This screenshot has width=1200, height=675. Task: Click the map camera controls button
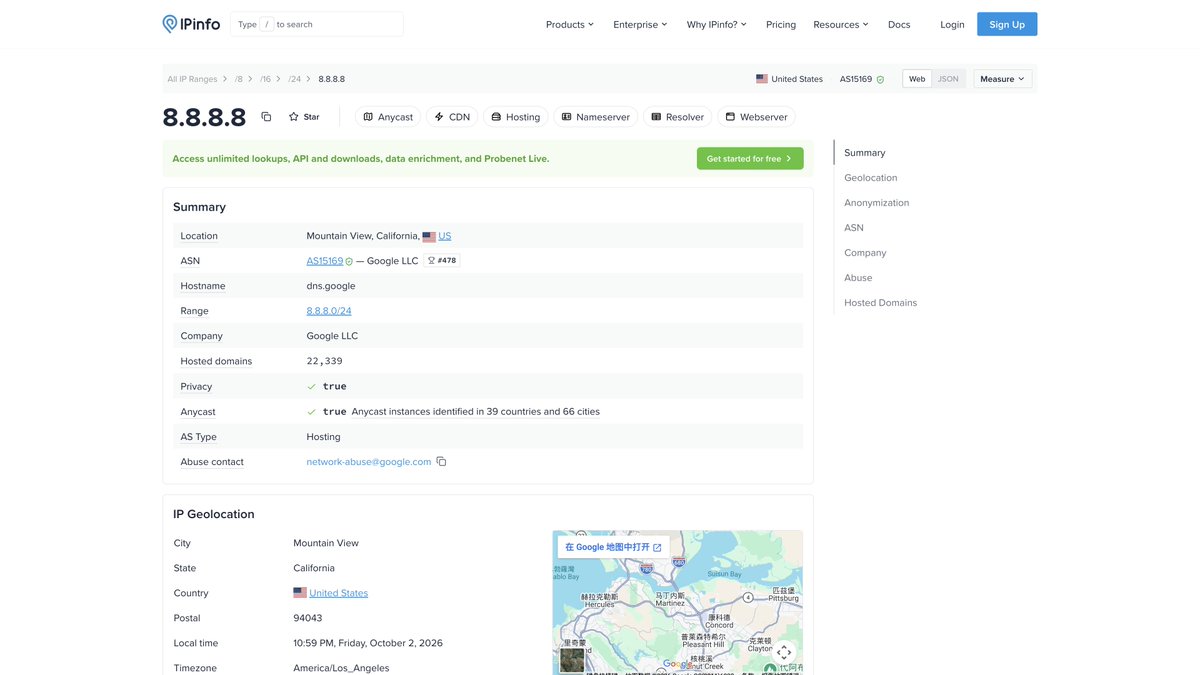tap(784, 653)
